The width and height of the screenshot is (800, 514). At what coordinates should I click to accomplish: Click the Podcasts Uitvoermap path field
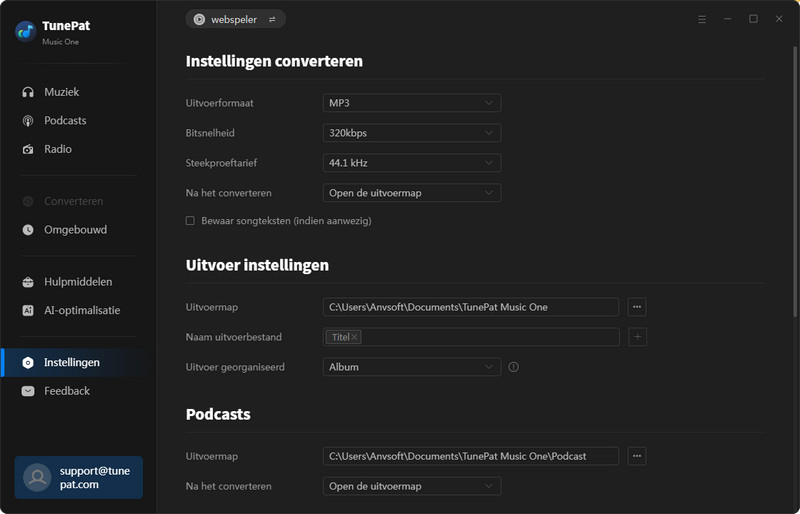tap(471, 456)
